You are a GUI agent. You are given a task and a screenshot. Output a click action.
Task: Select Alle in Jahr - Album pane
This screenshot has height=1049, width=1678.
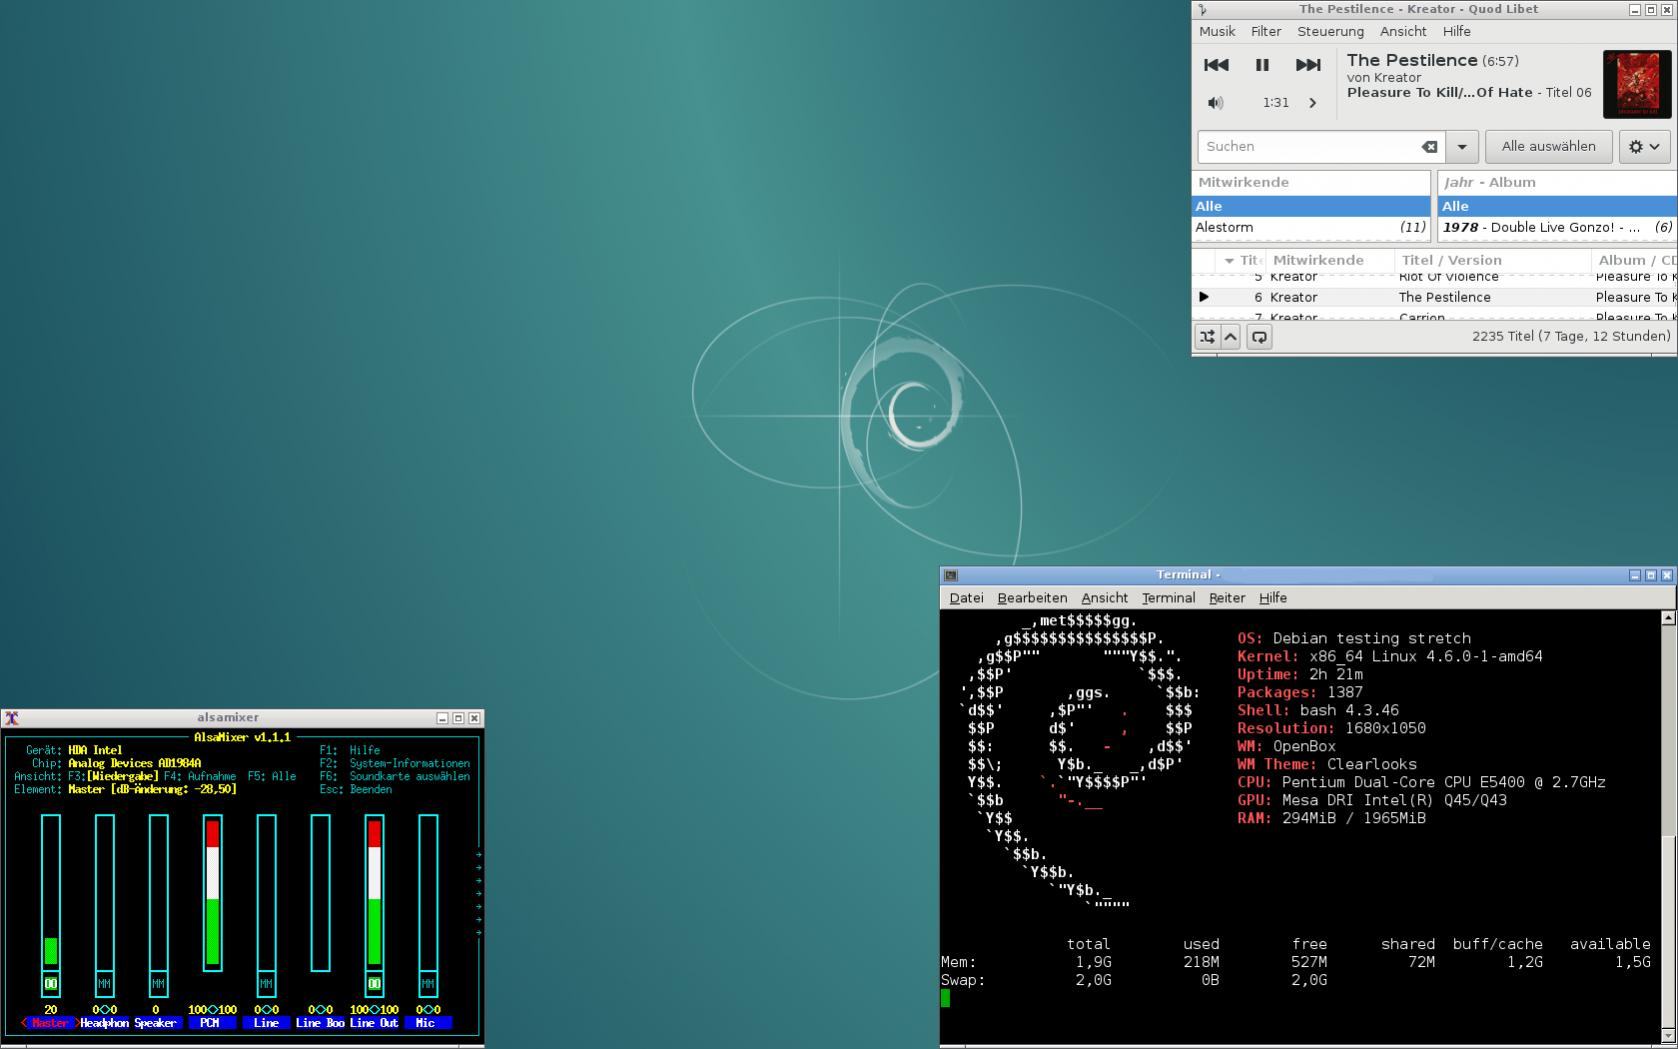pos(1557,206)
